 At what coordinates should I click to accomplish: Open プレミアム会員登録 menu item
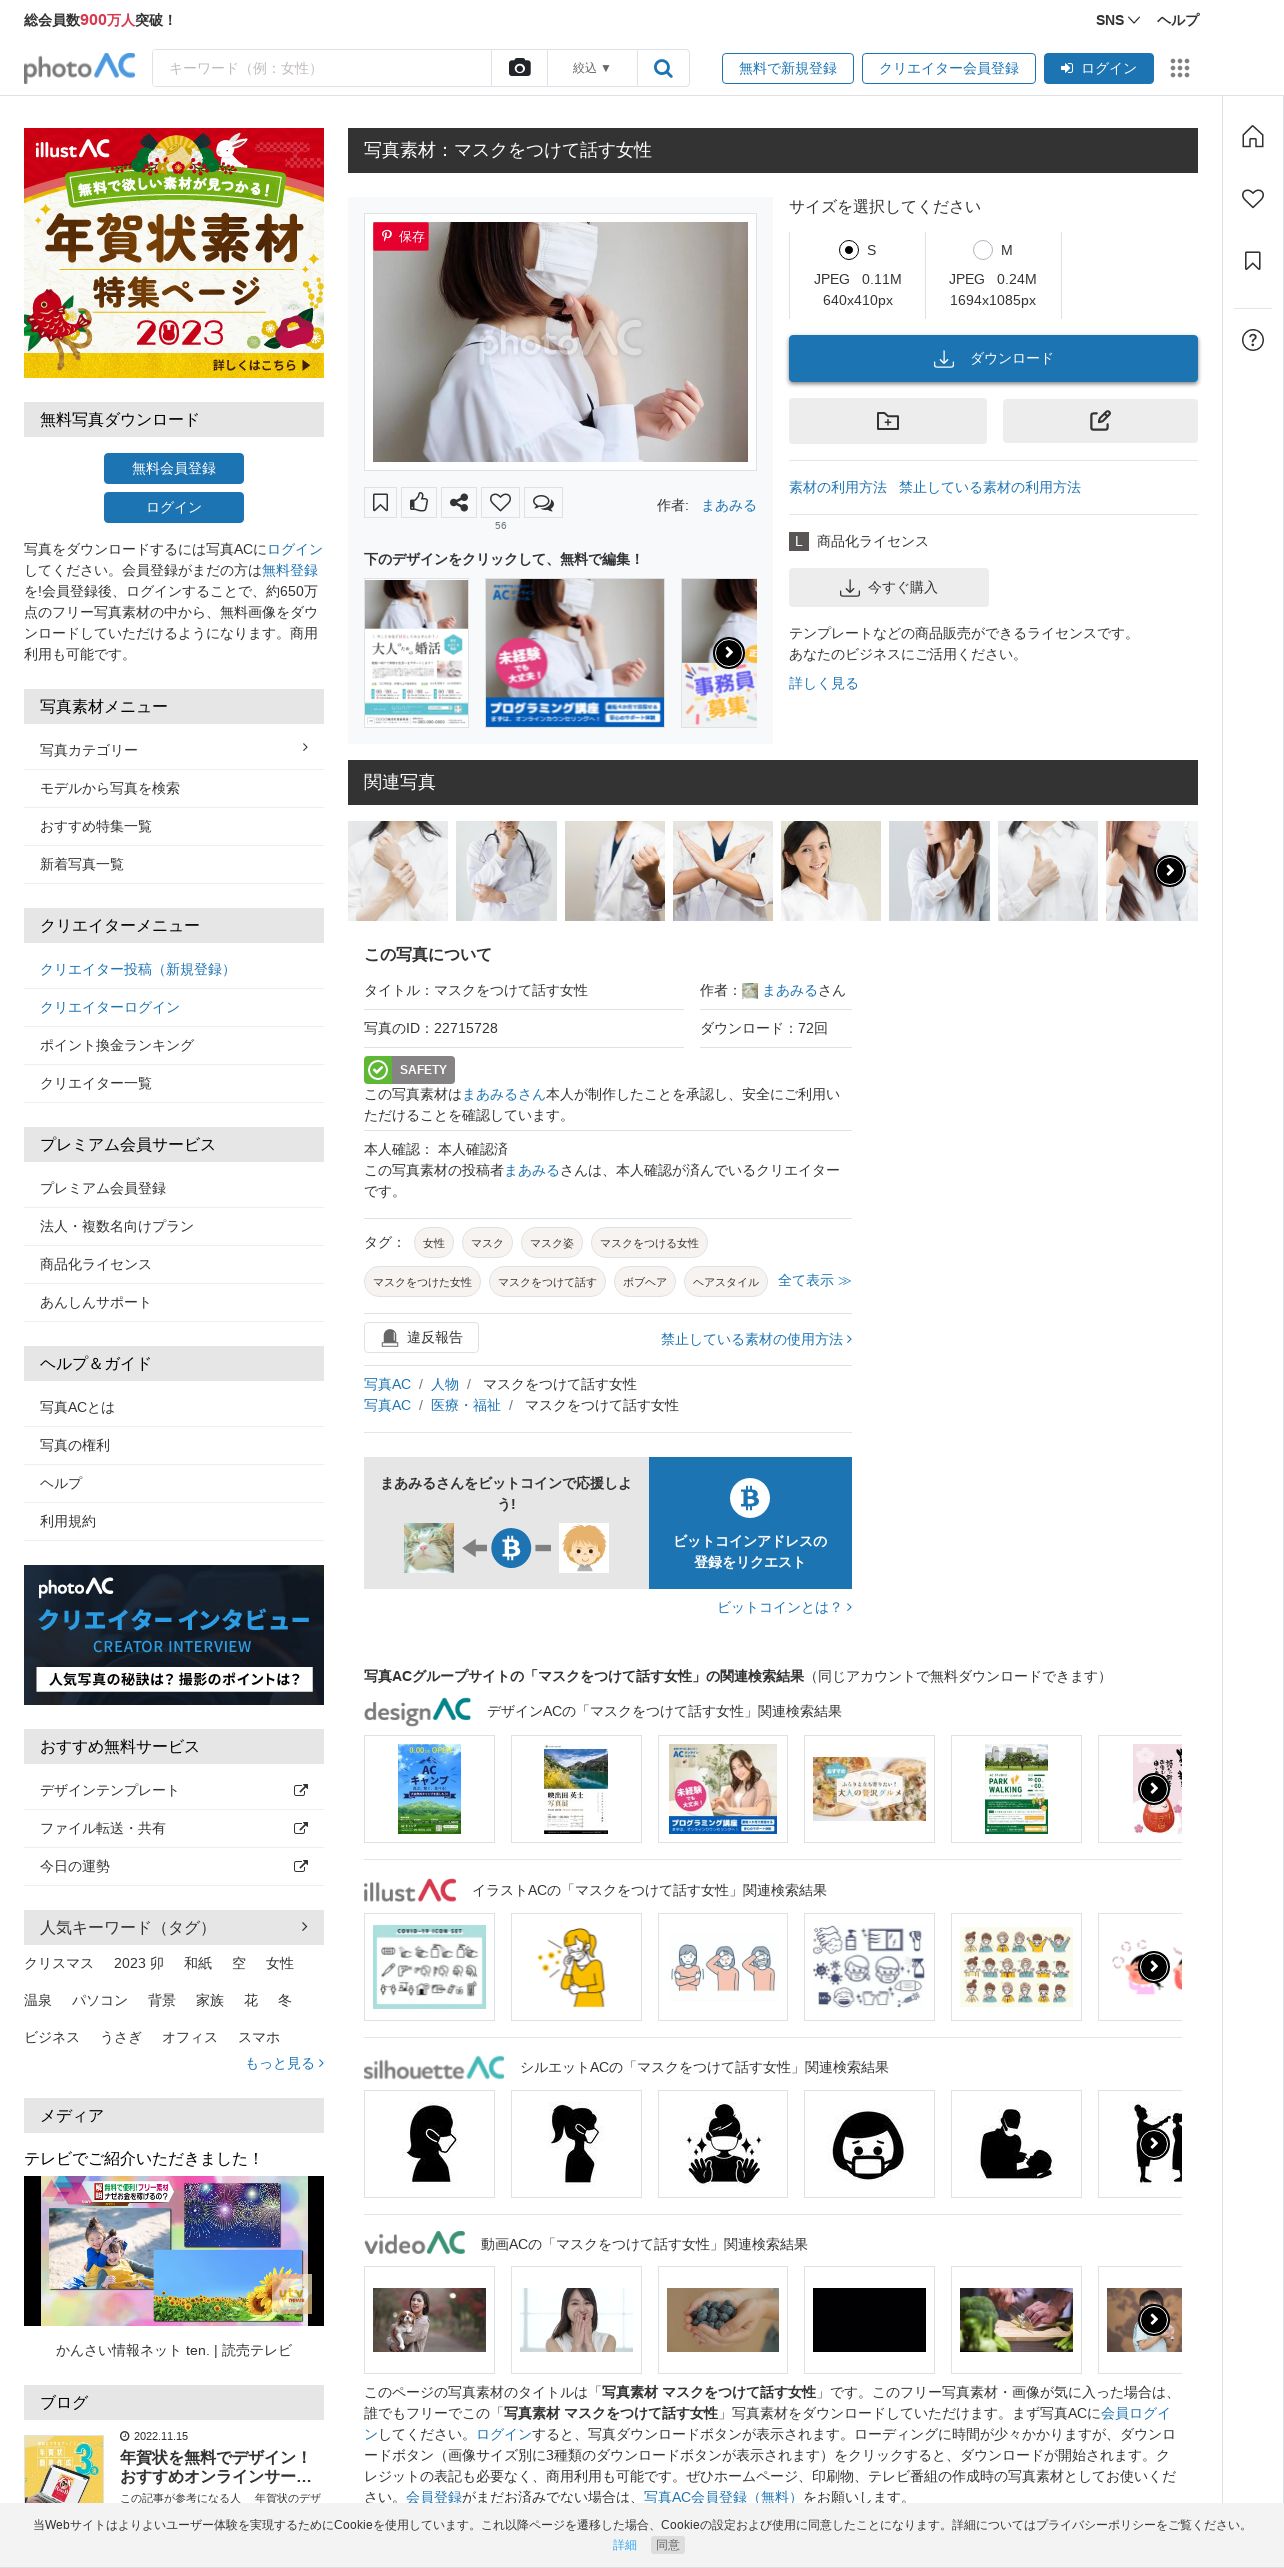[x=174, y=1188]
